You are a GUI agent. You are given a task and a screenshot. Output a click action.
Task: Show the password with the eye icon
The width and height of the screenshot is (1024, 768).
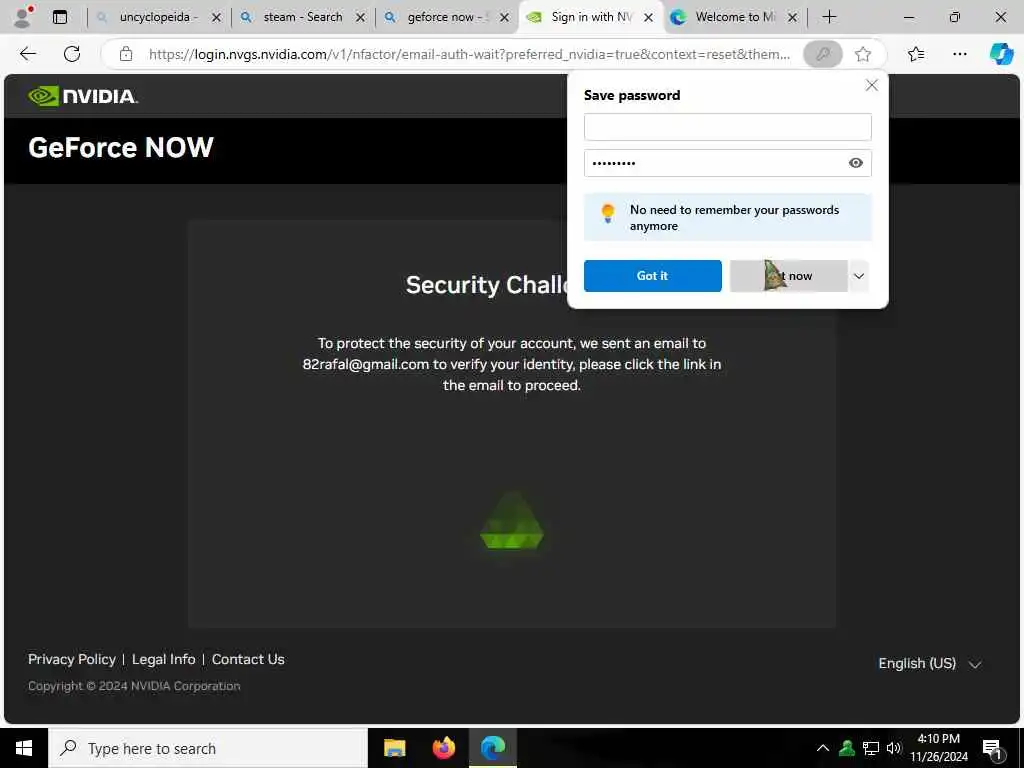pos(856,163)
